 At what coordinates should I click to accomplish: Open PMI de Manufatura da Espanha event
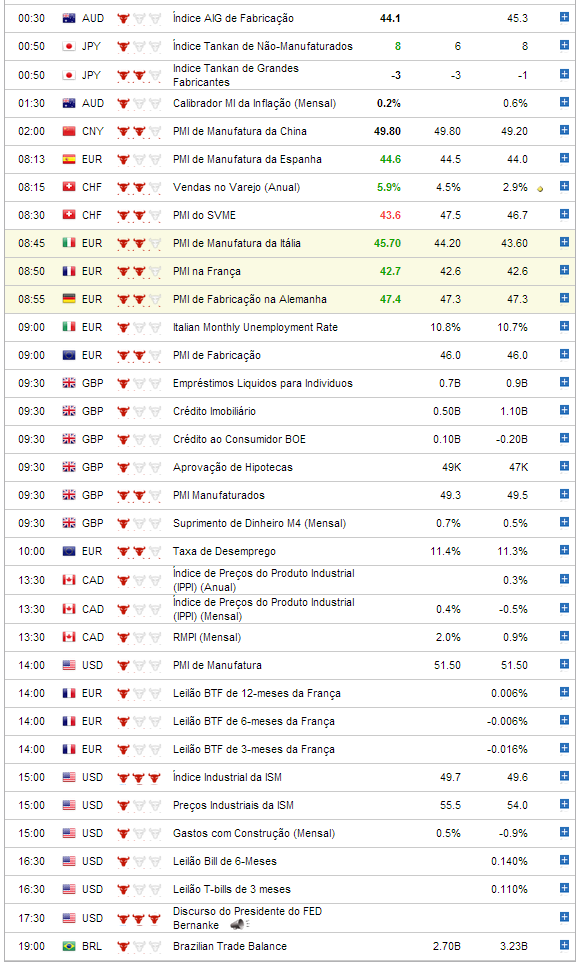[x=247, y=160]
